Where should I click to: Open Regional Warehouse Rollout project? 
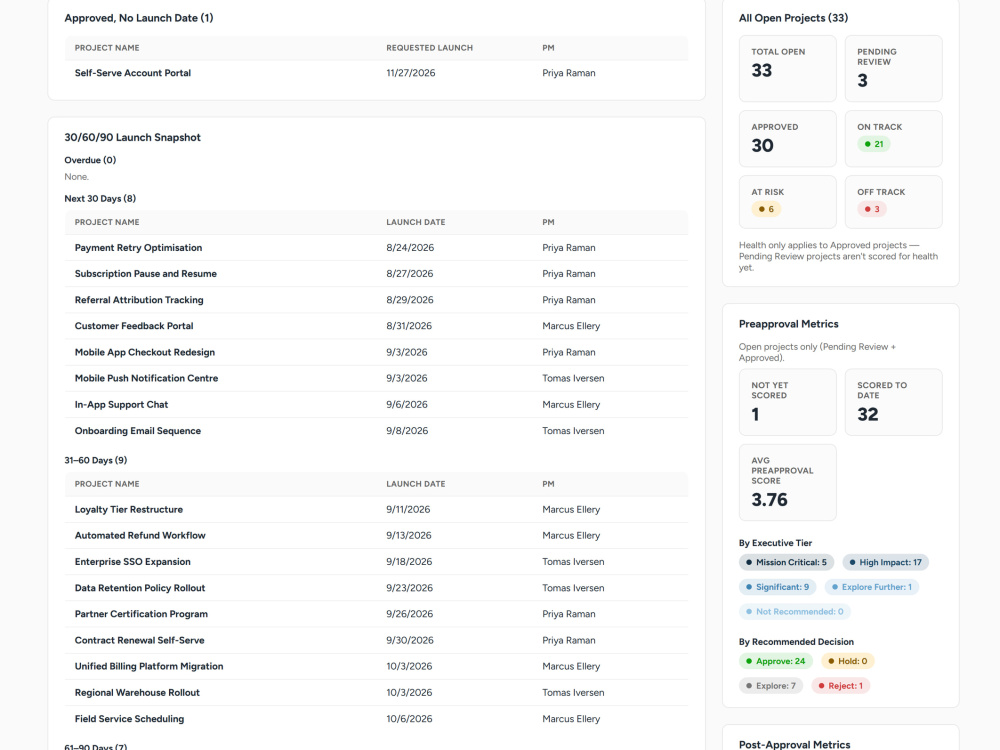[x=137, y=693]
